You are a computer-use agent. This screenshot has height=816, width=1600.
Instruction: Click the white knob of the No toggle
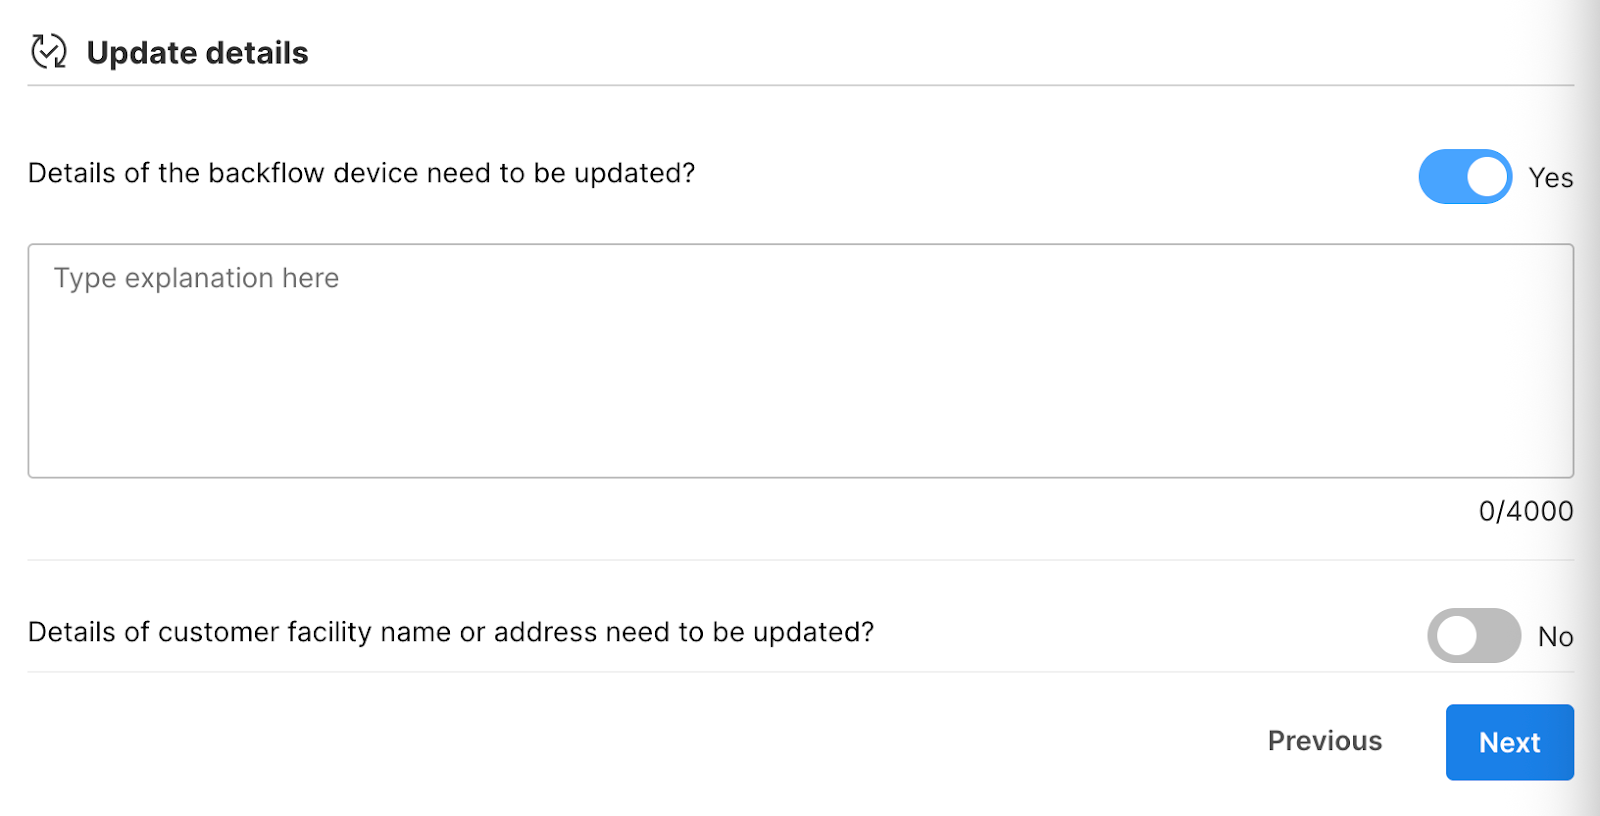[1457, 636]
